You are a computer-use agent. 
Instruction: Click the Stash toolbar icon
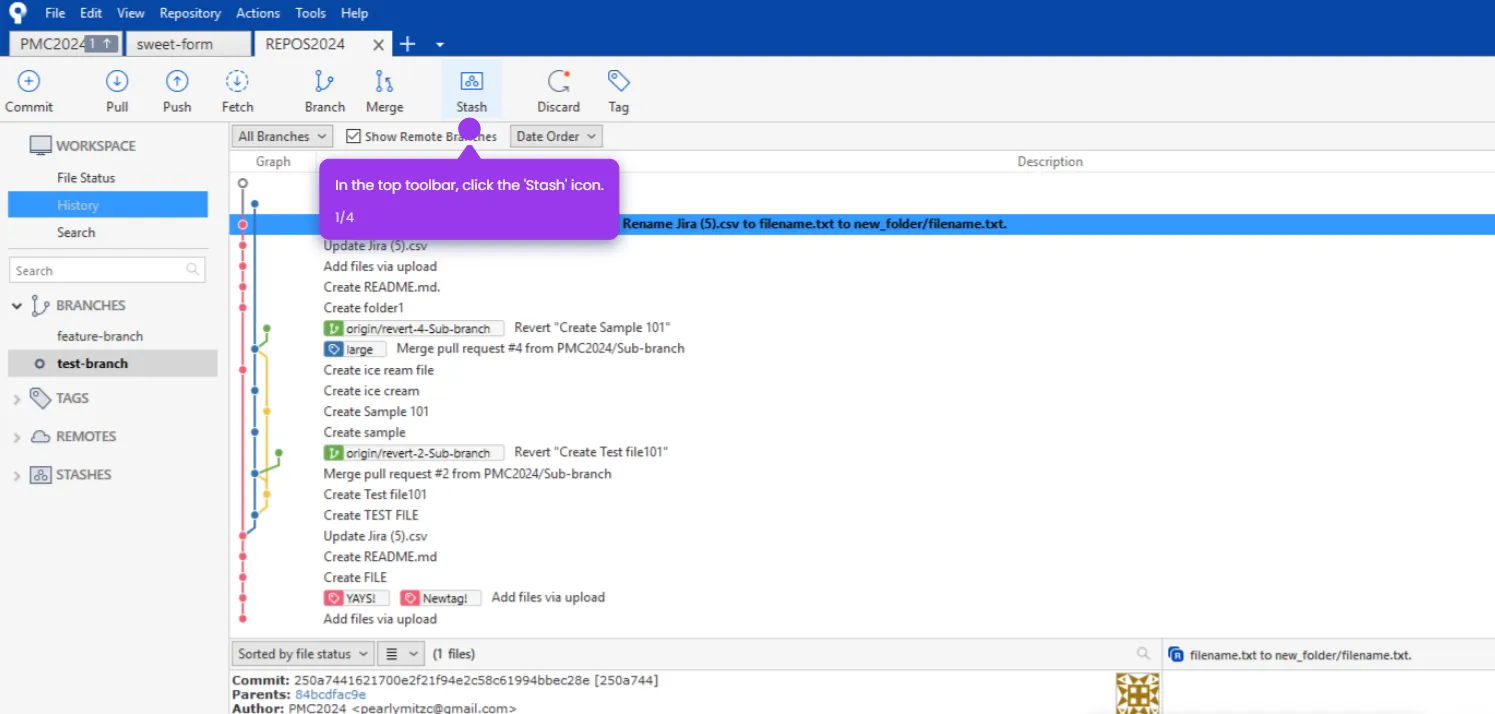coord(471,82)
